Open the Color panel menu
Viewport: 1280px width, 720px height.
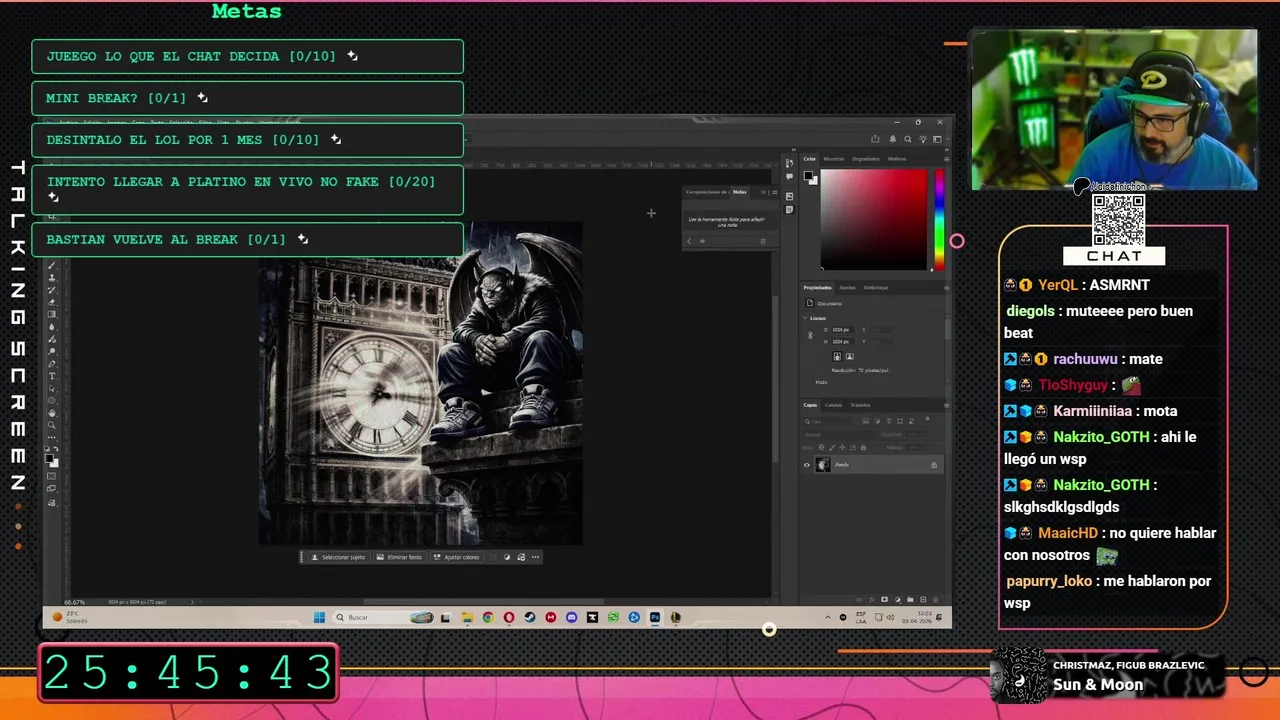pyautogui.click(x=946, y=159)
